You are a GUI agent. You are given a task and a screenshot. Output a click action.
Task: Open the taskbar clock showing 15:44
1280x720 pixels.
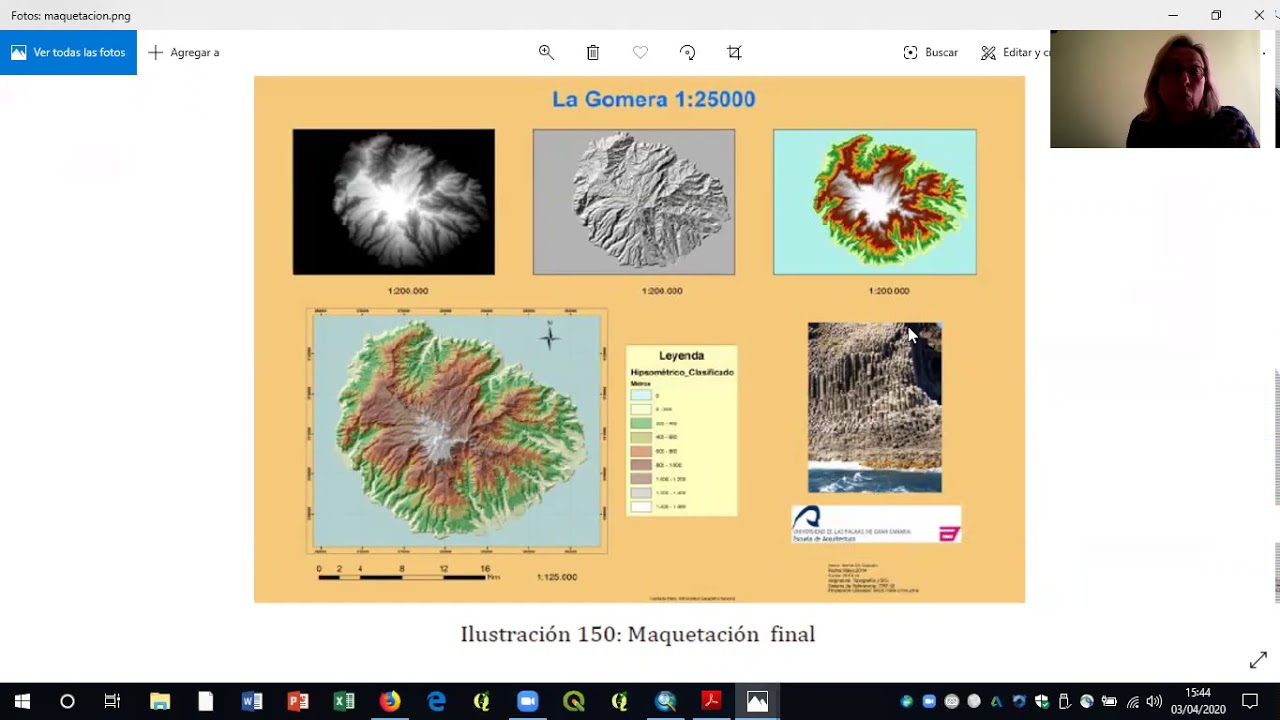(x=1198, y=701)
